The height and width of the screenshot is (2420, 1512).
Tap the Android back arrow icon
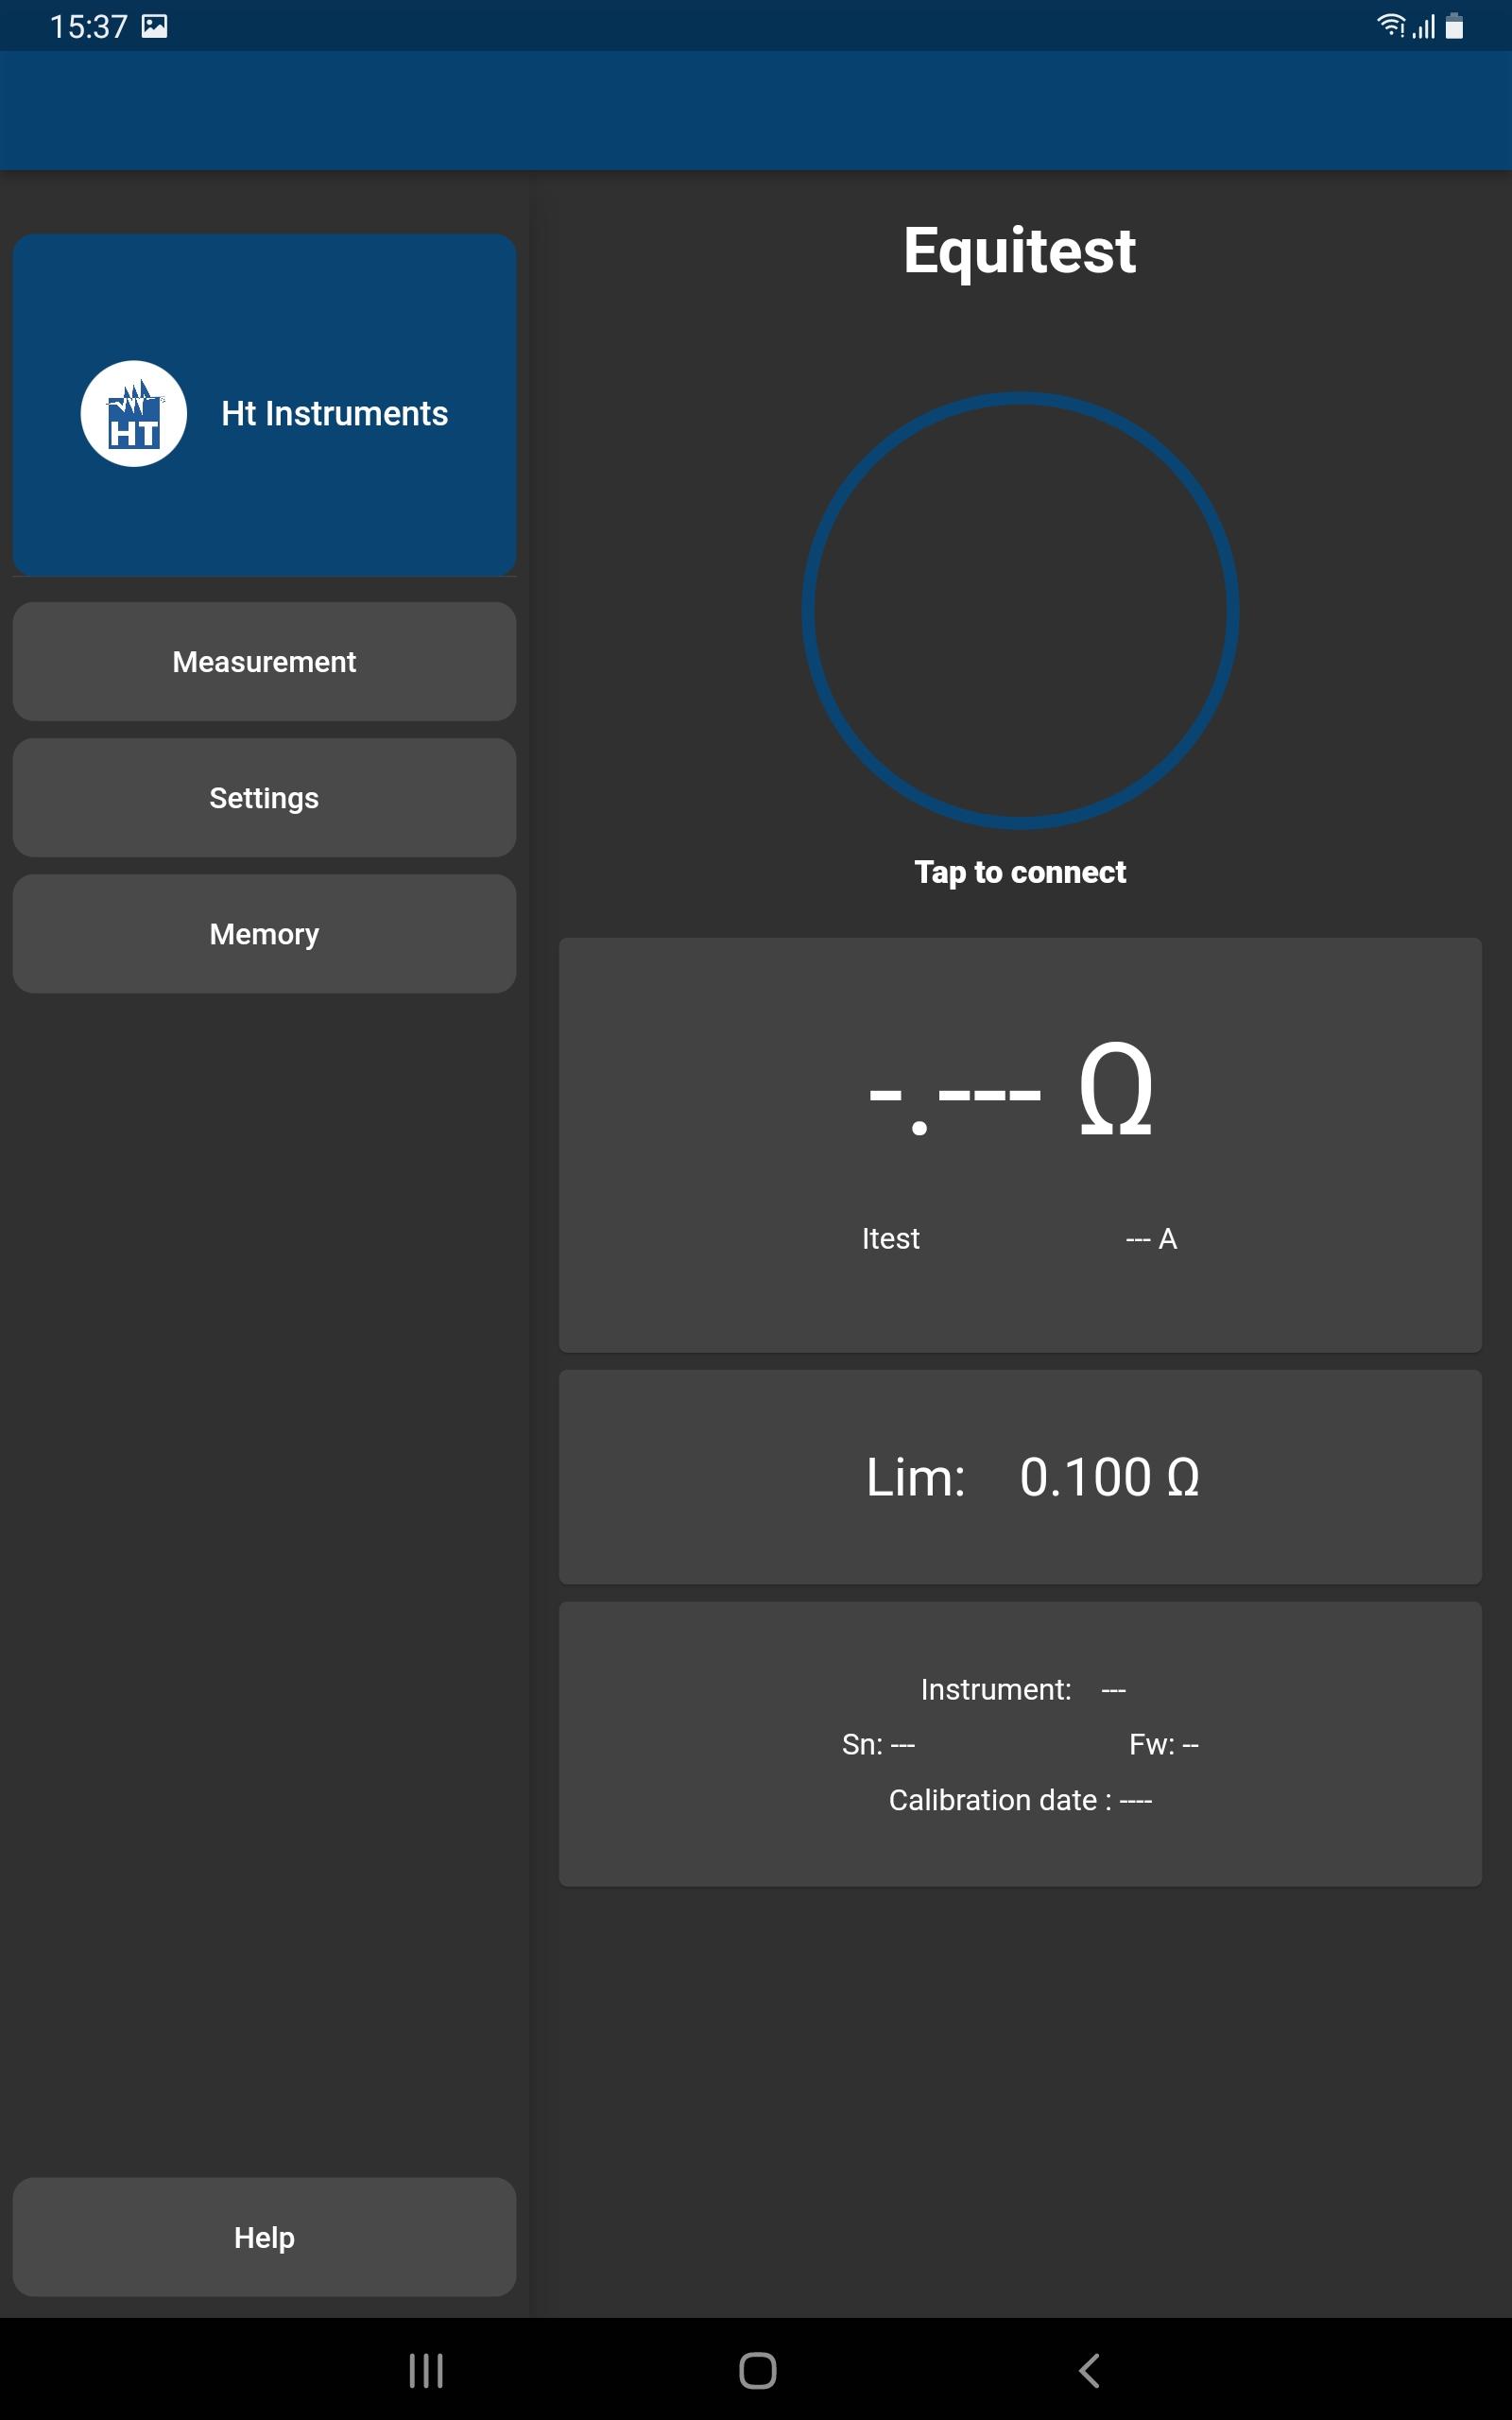(1090, 2370)
